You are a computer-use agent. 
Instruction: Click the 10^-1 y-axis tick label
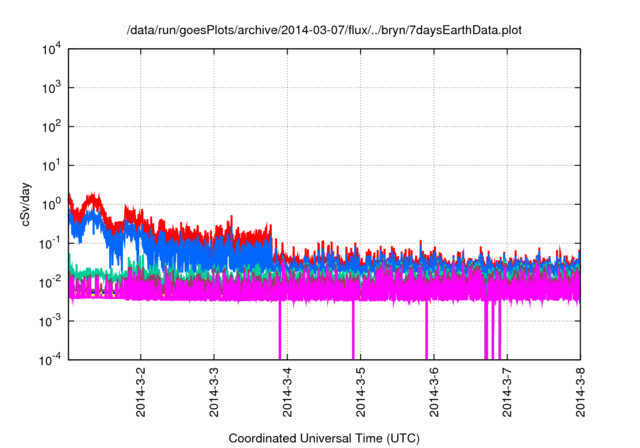[50, 243]
